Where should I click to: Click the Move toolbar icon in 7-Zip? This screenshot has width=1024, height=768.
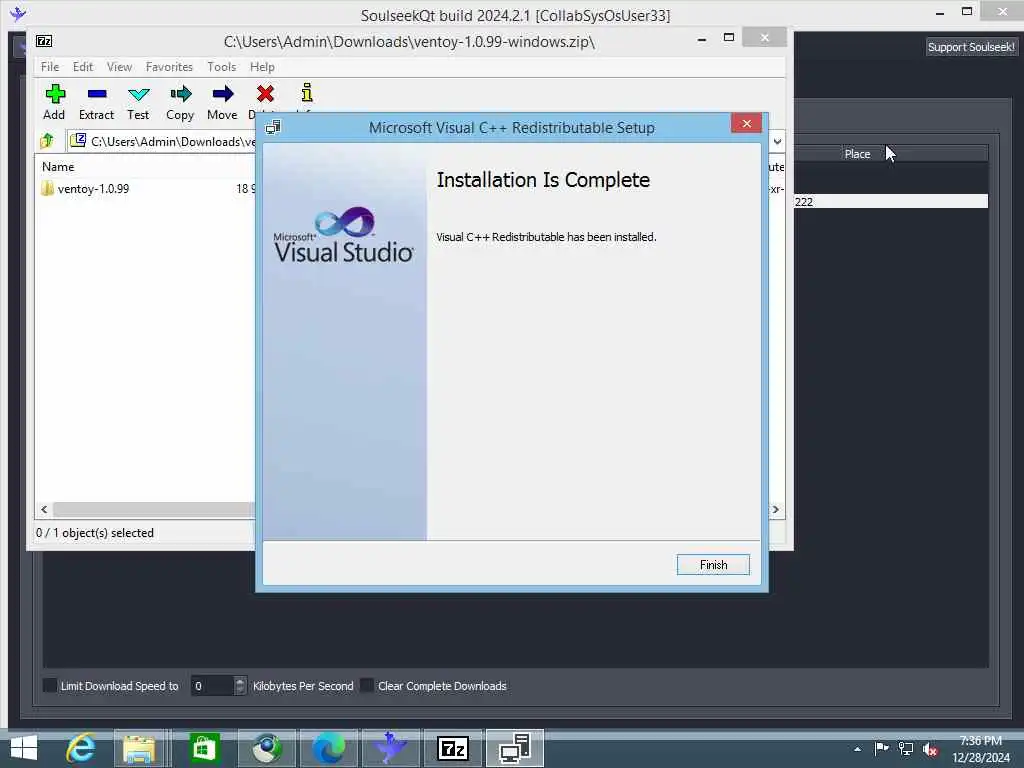click(223, 102)
